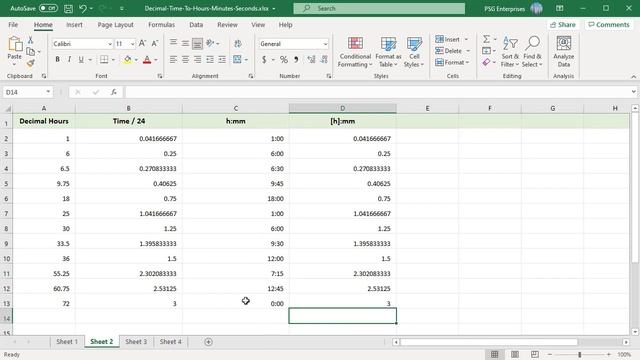Switch to the Page Layout ribbon tab
Screen dimensions: 640x360
pyautogui.click(x=116, y=25)
